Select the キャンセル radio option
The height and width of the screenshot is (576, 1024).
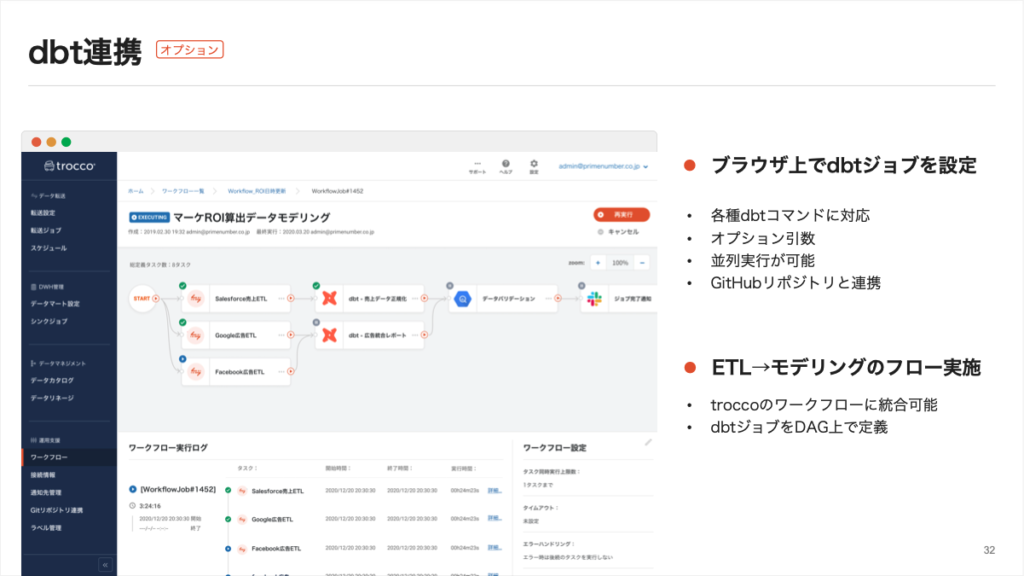tap(600, 232)
